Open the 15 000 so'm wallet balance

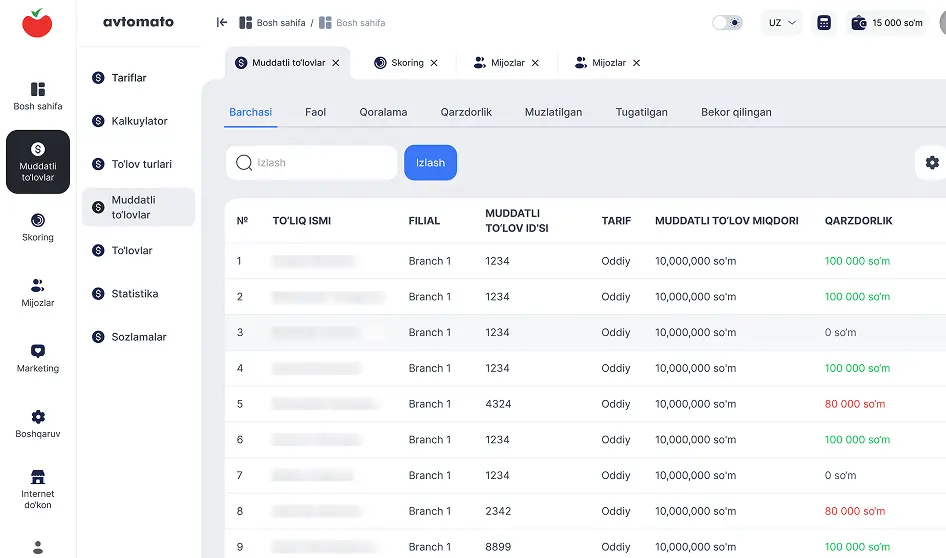pos(887,22)
